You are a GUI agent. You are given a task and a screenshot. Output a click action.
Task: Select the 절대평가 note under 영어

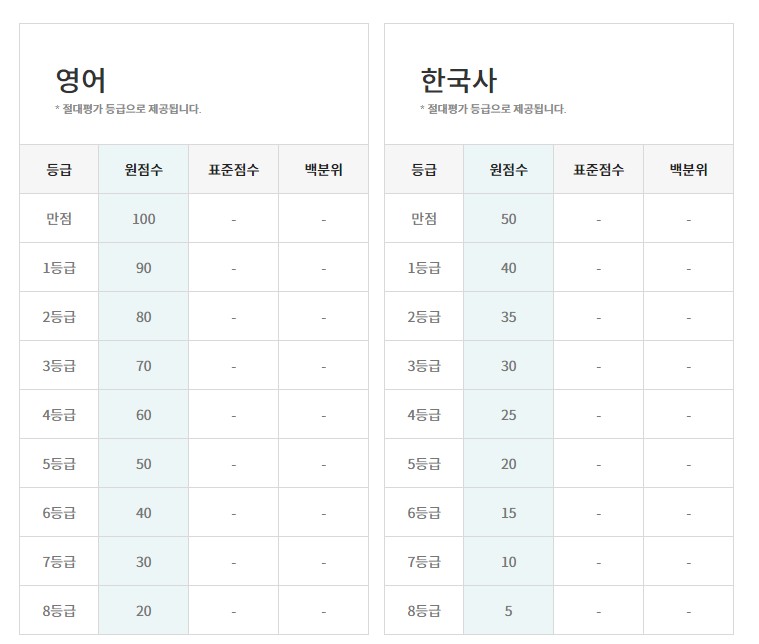tap(128, 109)
